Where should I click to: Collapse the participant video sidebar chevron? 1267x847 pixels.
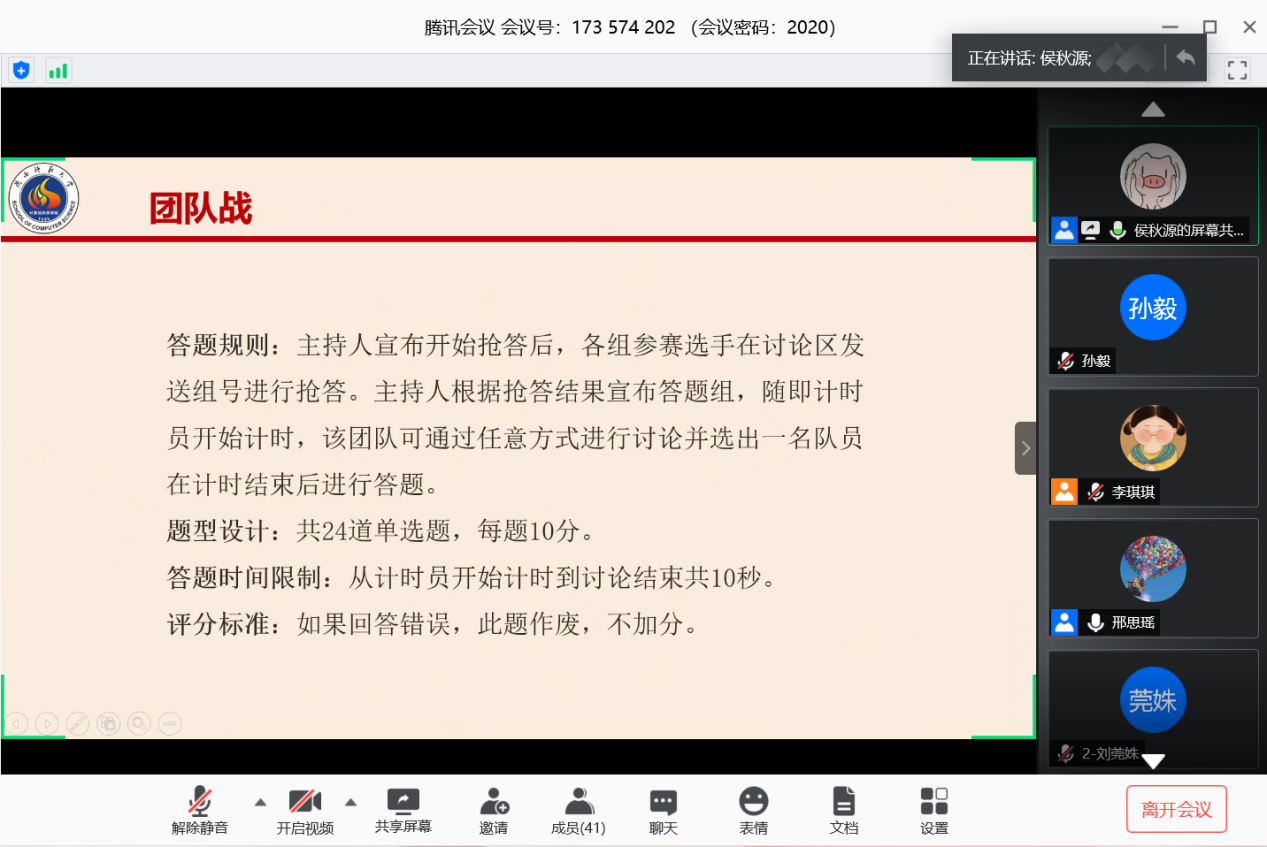click(1025, 448)
